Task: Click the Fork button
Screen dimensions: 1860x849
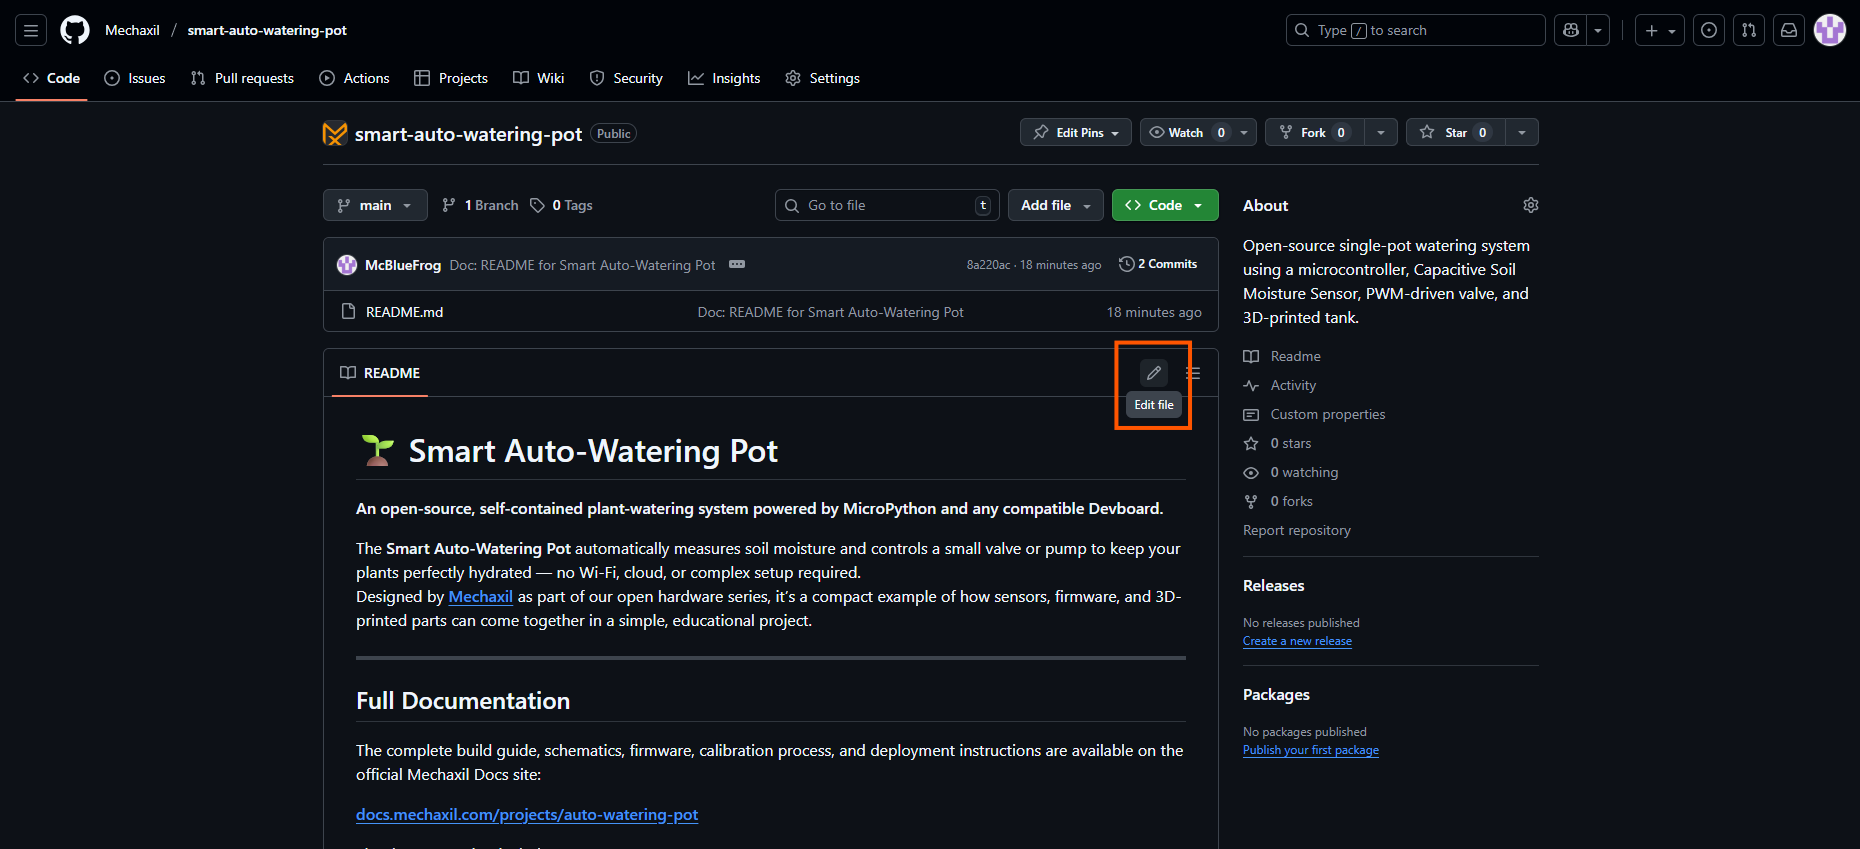Action: point(1312,132)
